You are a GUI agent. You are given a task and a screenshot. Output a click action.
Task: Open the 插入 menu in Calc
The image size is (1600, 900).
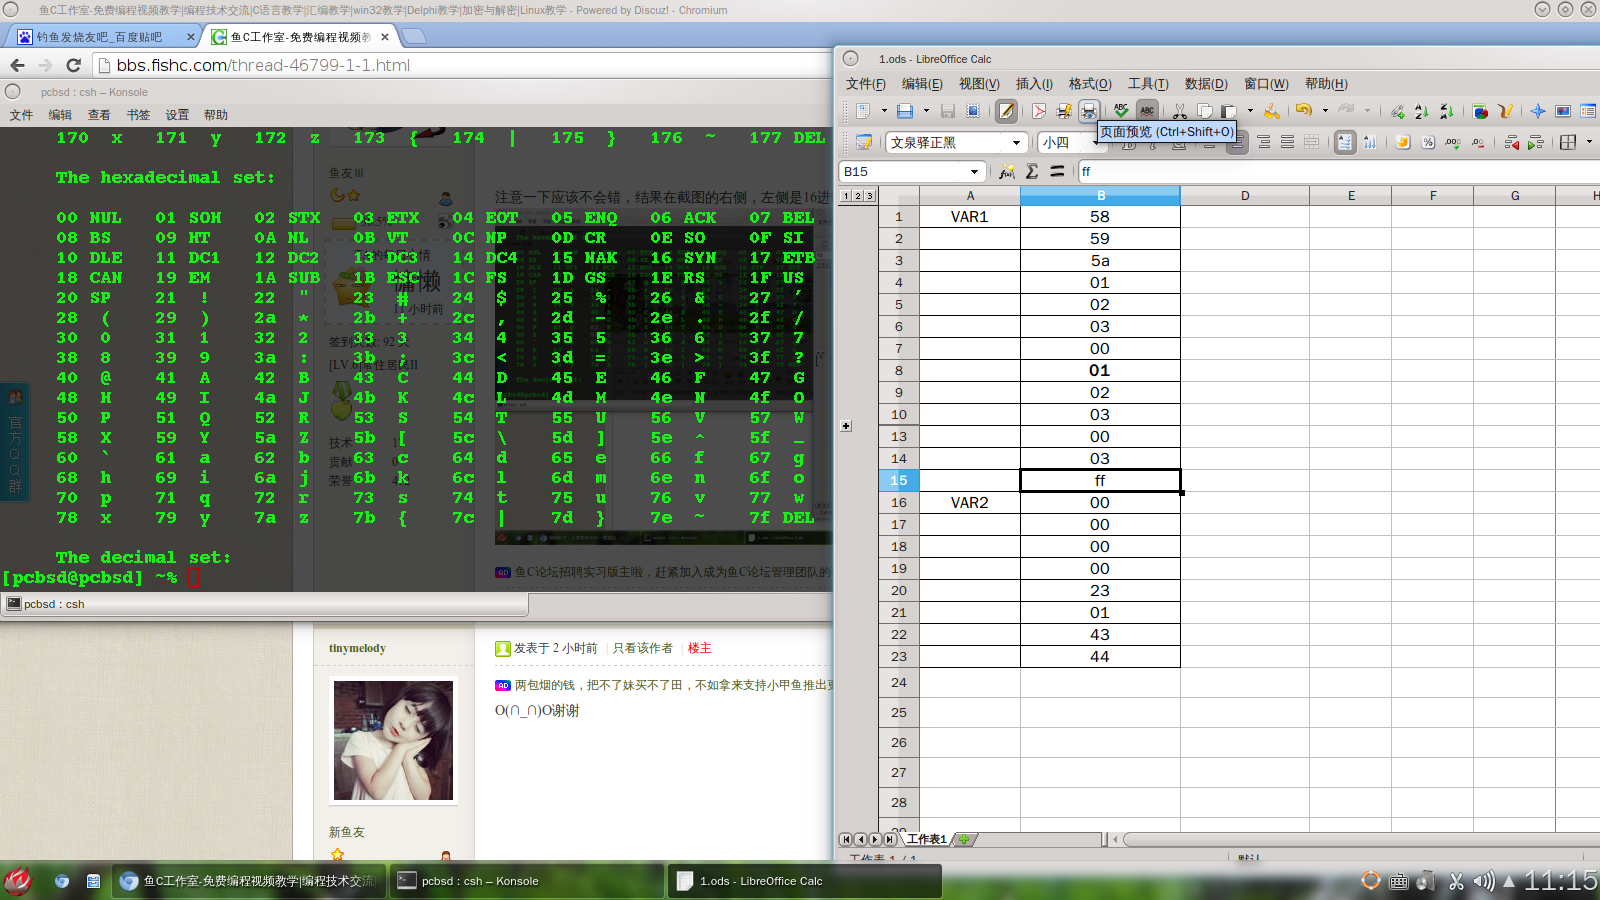(x=1034, y=84)
